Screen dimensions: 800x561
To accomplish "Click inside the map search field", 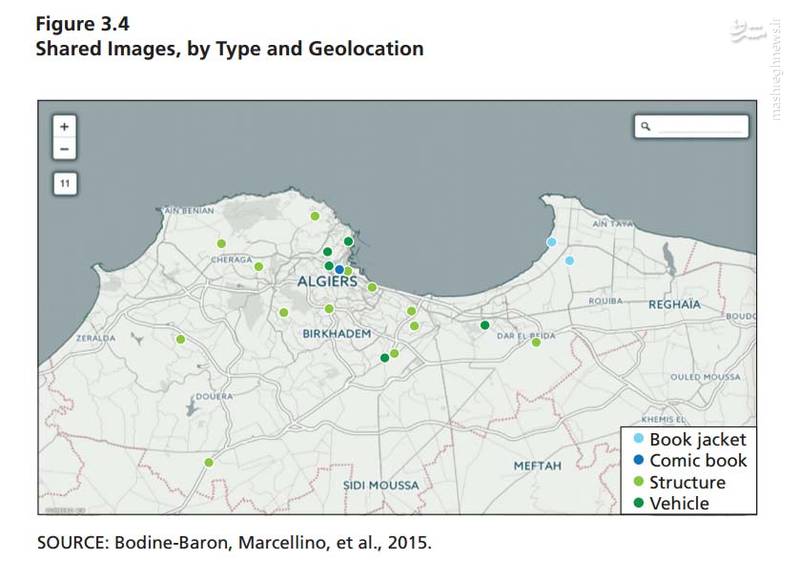I will click(700, 127).
